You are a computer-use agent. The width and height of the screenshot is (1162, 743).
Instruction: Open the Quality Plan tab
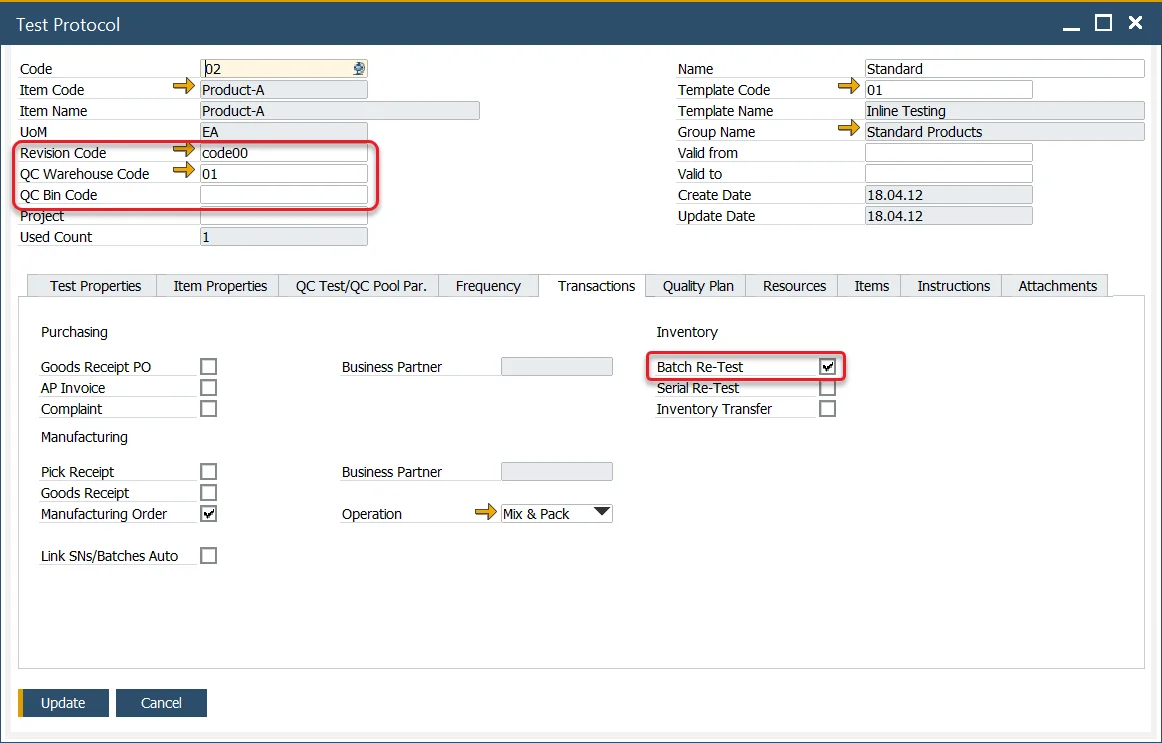tap(698, 286)
